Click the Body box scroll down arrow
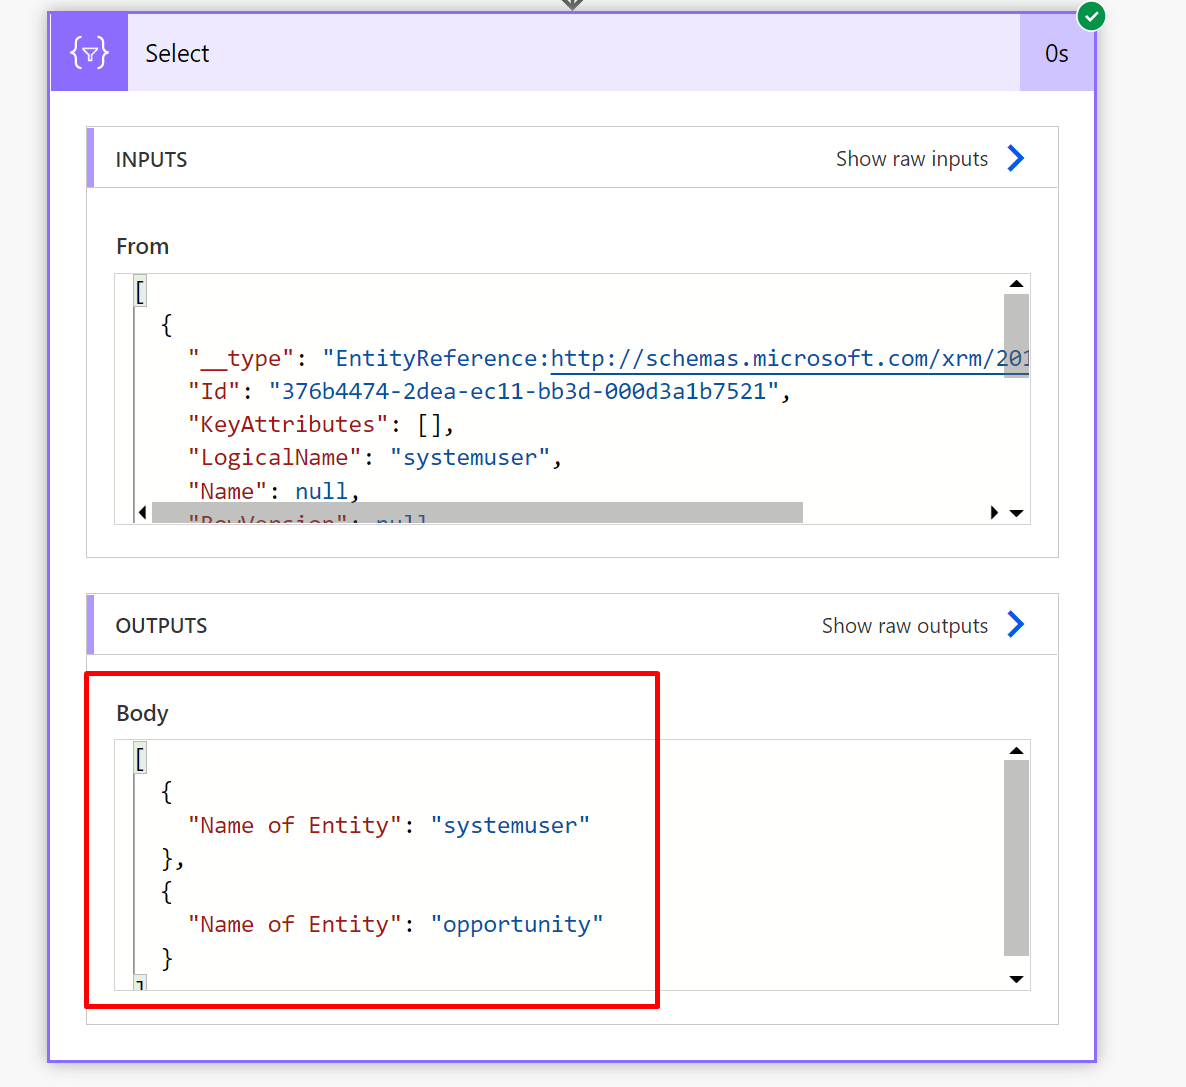1186x1087 pixels. click(1016, 979)
